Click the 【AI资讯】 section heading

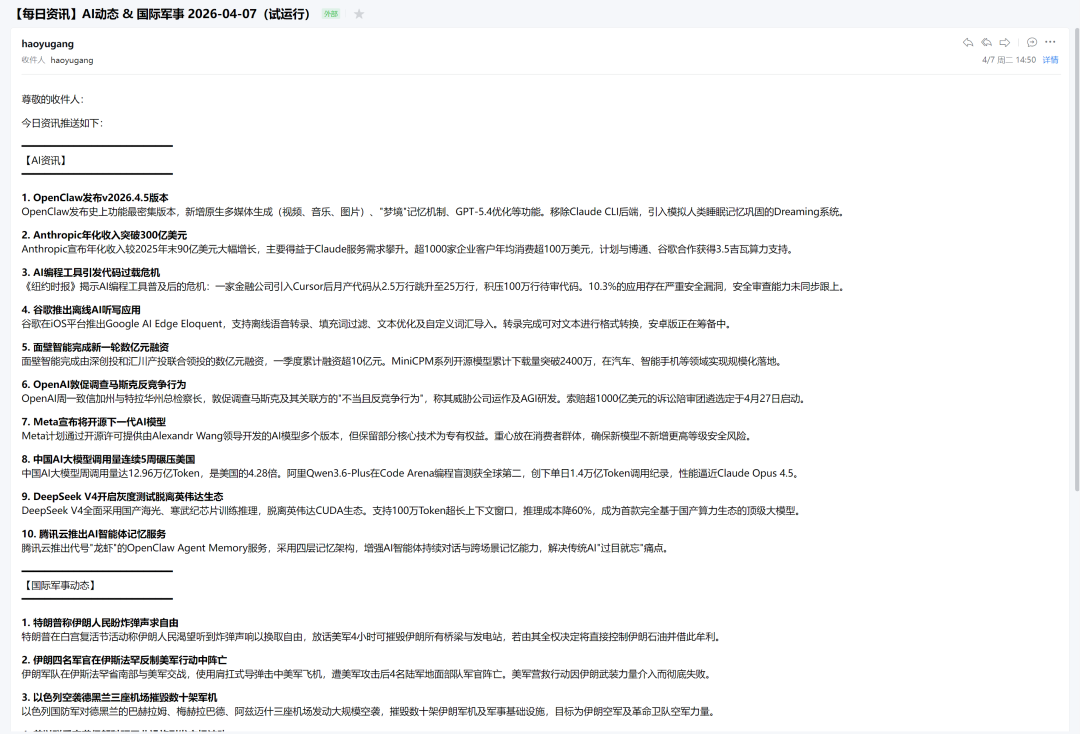click(x=46, y=160)
